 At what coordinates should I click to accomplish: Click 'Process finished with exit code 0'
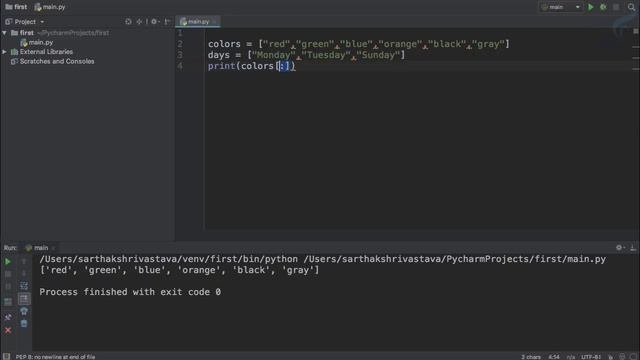[x=130, y=292]
